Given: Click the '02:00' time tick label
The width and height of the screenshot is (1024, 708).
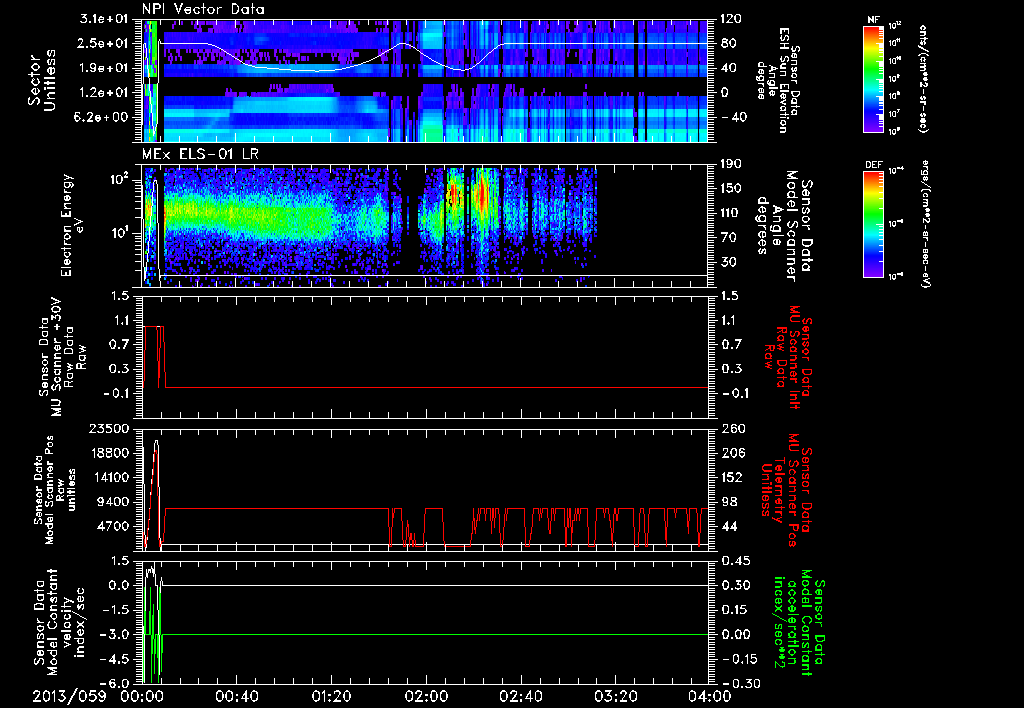Looking at the screenshot, I should tap(426, 696).
